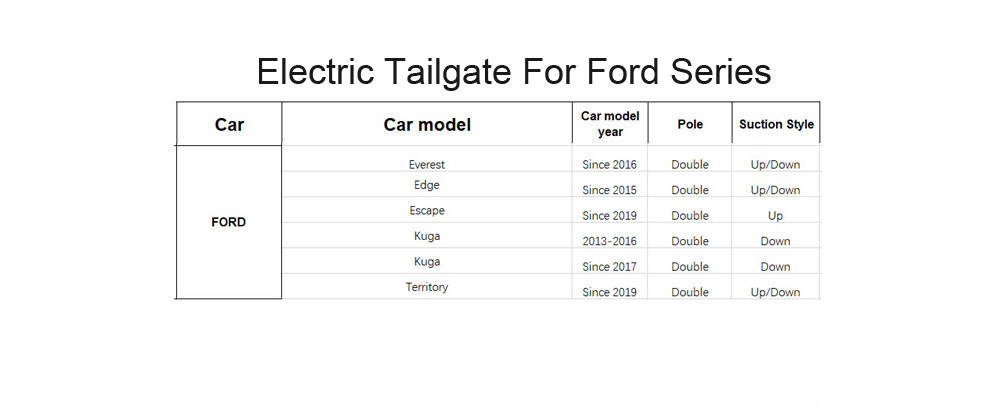Select the 'Car model' column header

(427, 124)
